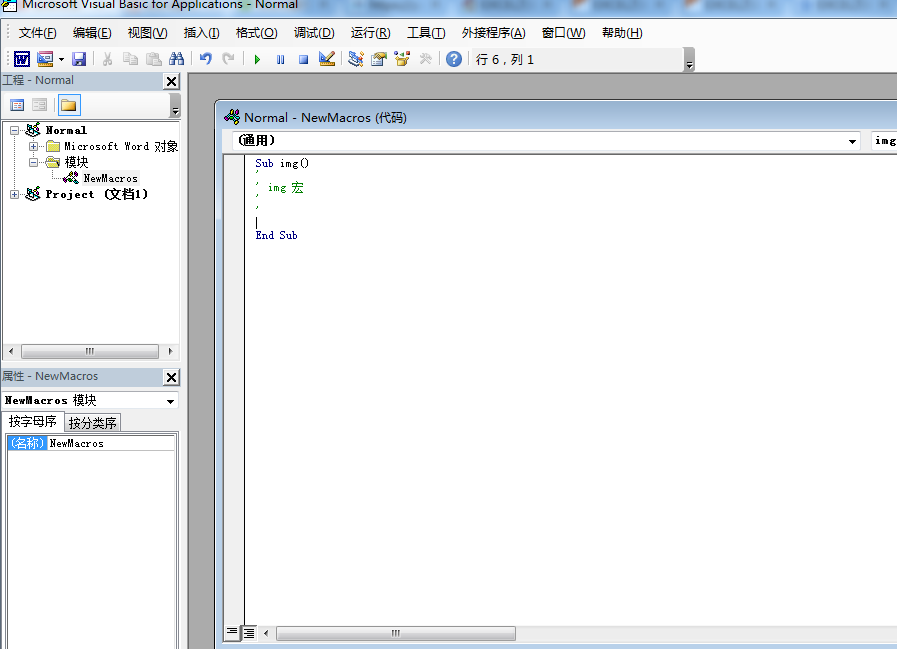Image resolution: width=897 pixels, height=649 pixels.
Task: Open Visual Basic Help question icon
Action: [x=454, y=59]
